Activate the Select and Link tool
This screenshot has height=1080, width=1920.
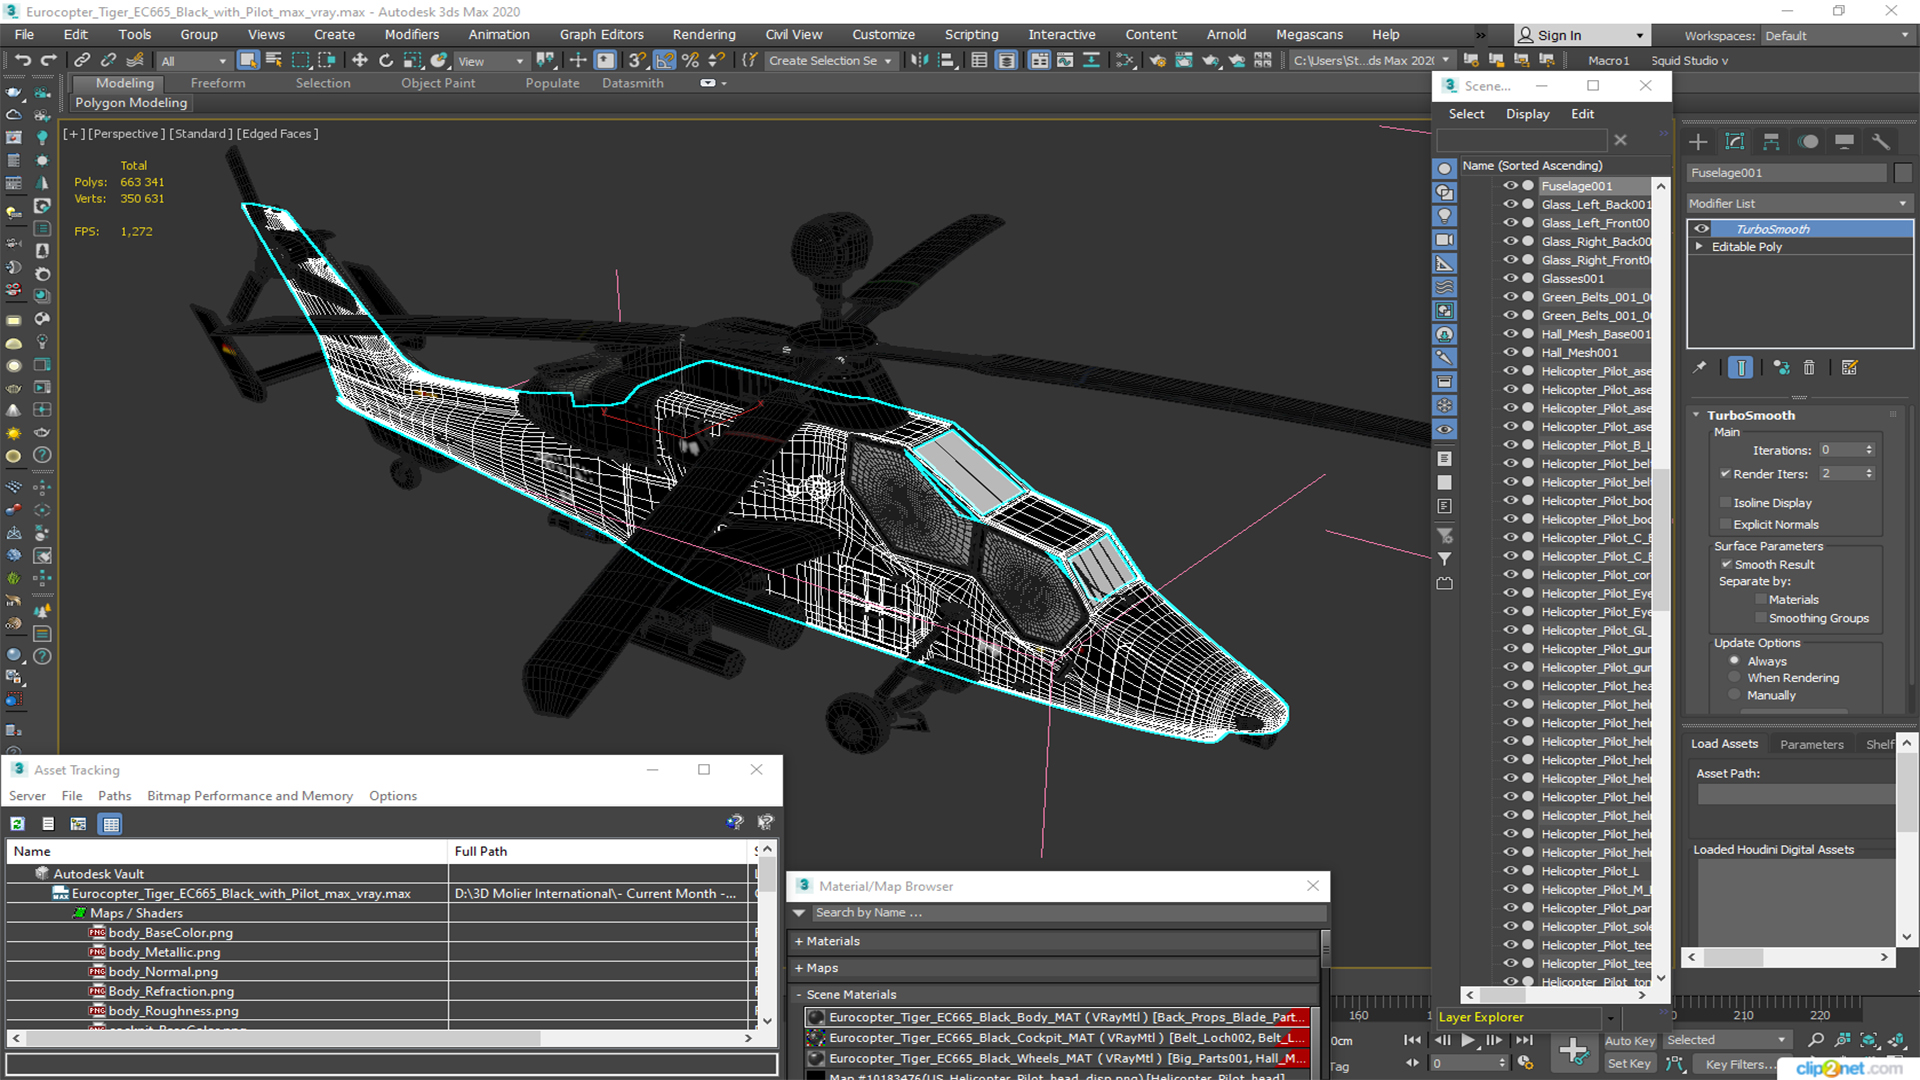click(82, 60)
